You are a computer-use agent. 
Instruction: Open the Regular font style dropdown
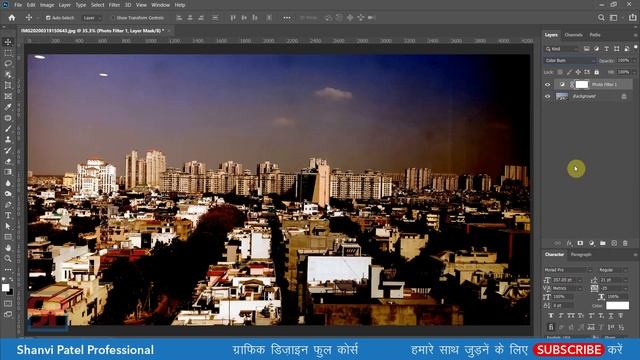coord(613,270)
